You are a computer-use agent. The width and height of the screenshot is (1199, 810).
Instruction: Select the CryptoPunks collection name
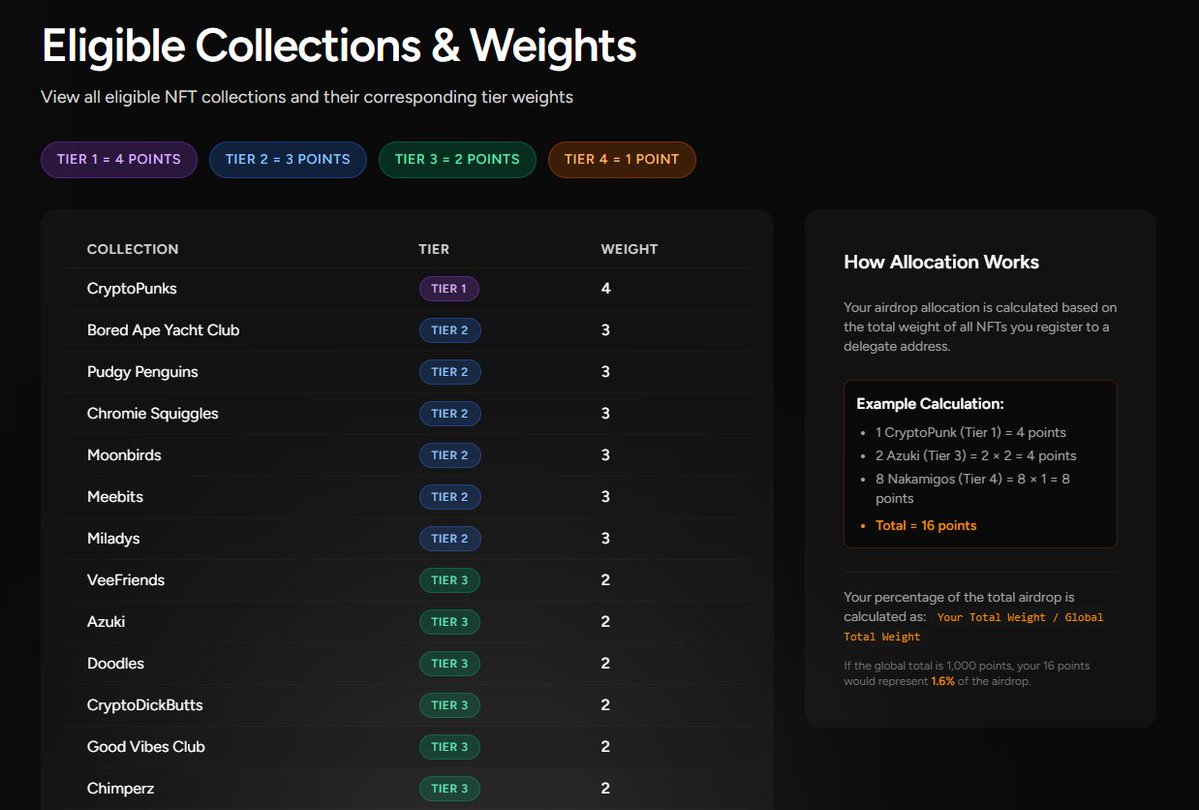pyautogui.click(x=132, y=288)
